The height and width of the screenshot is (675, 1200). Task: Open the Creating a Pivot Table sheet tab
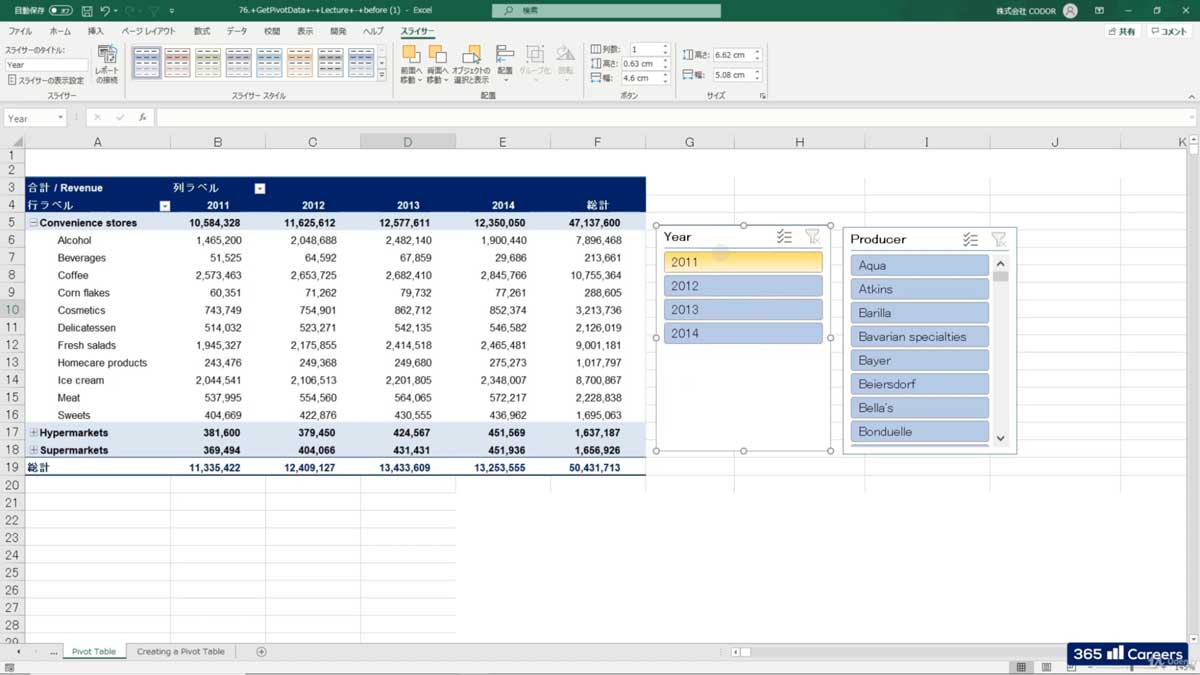pyautogui.click(x=181, y=650)
